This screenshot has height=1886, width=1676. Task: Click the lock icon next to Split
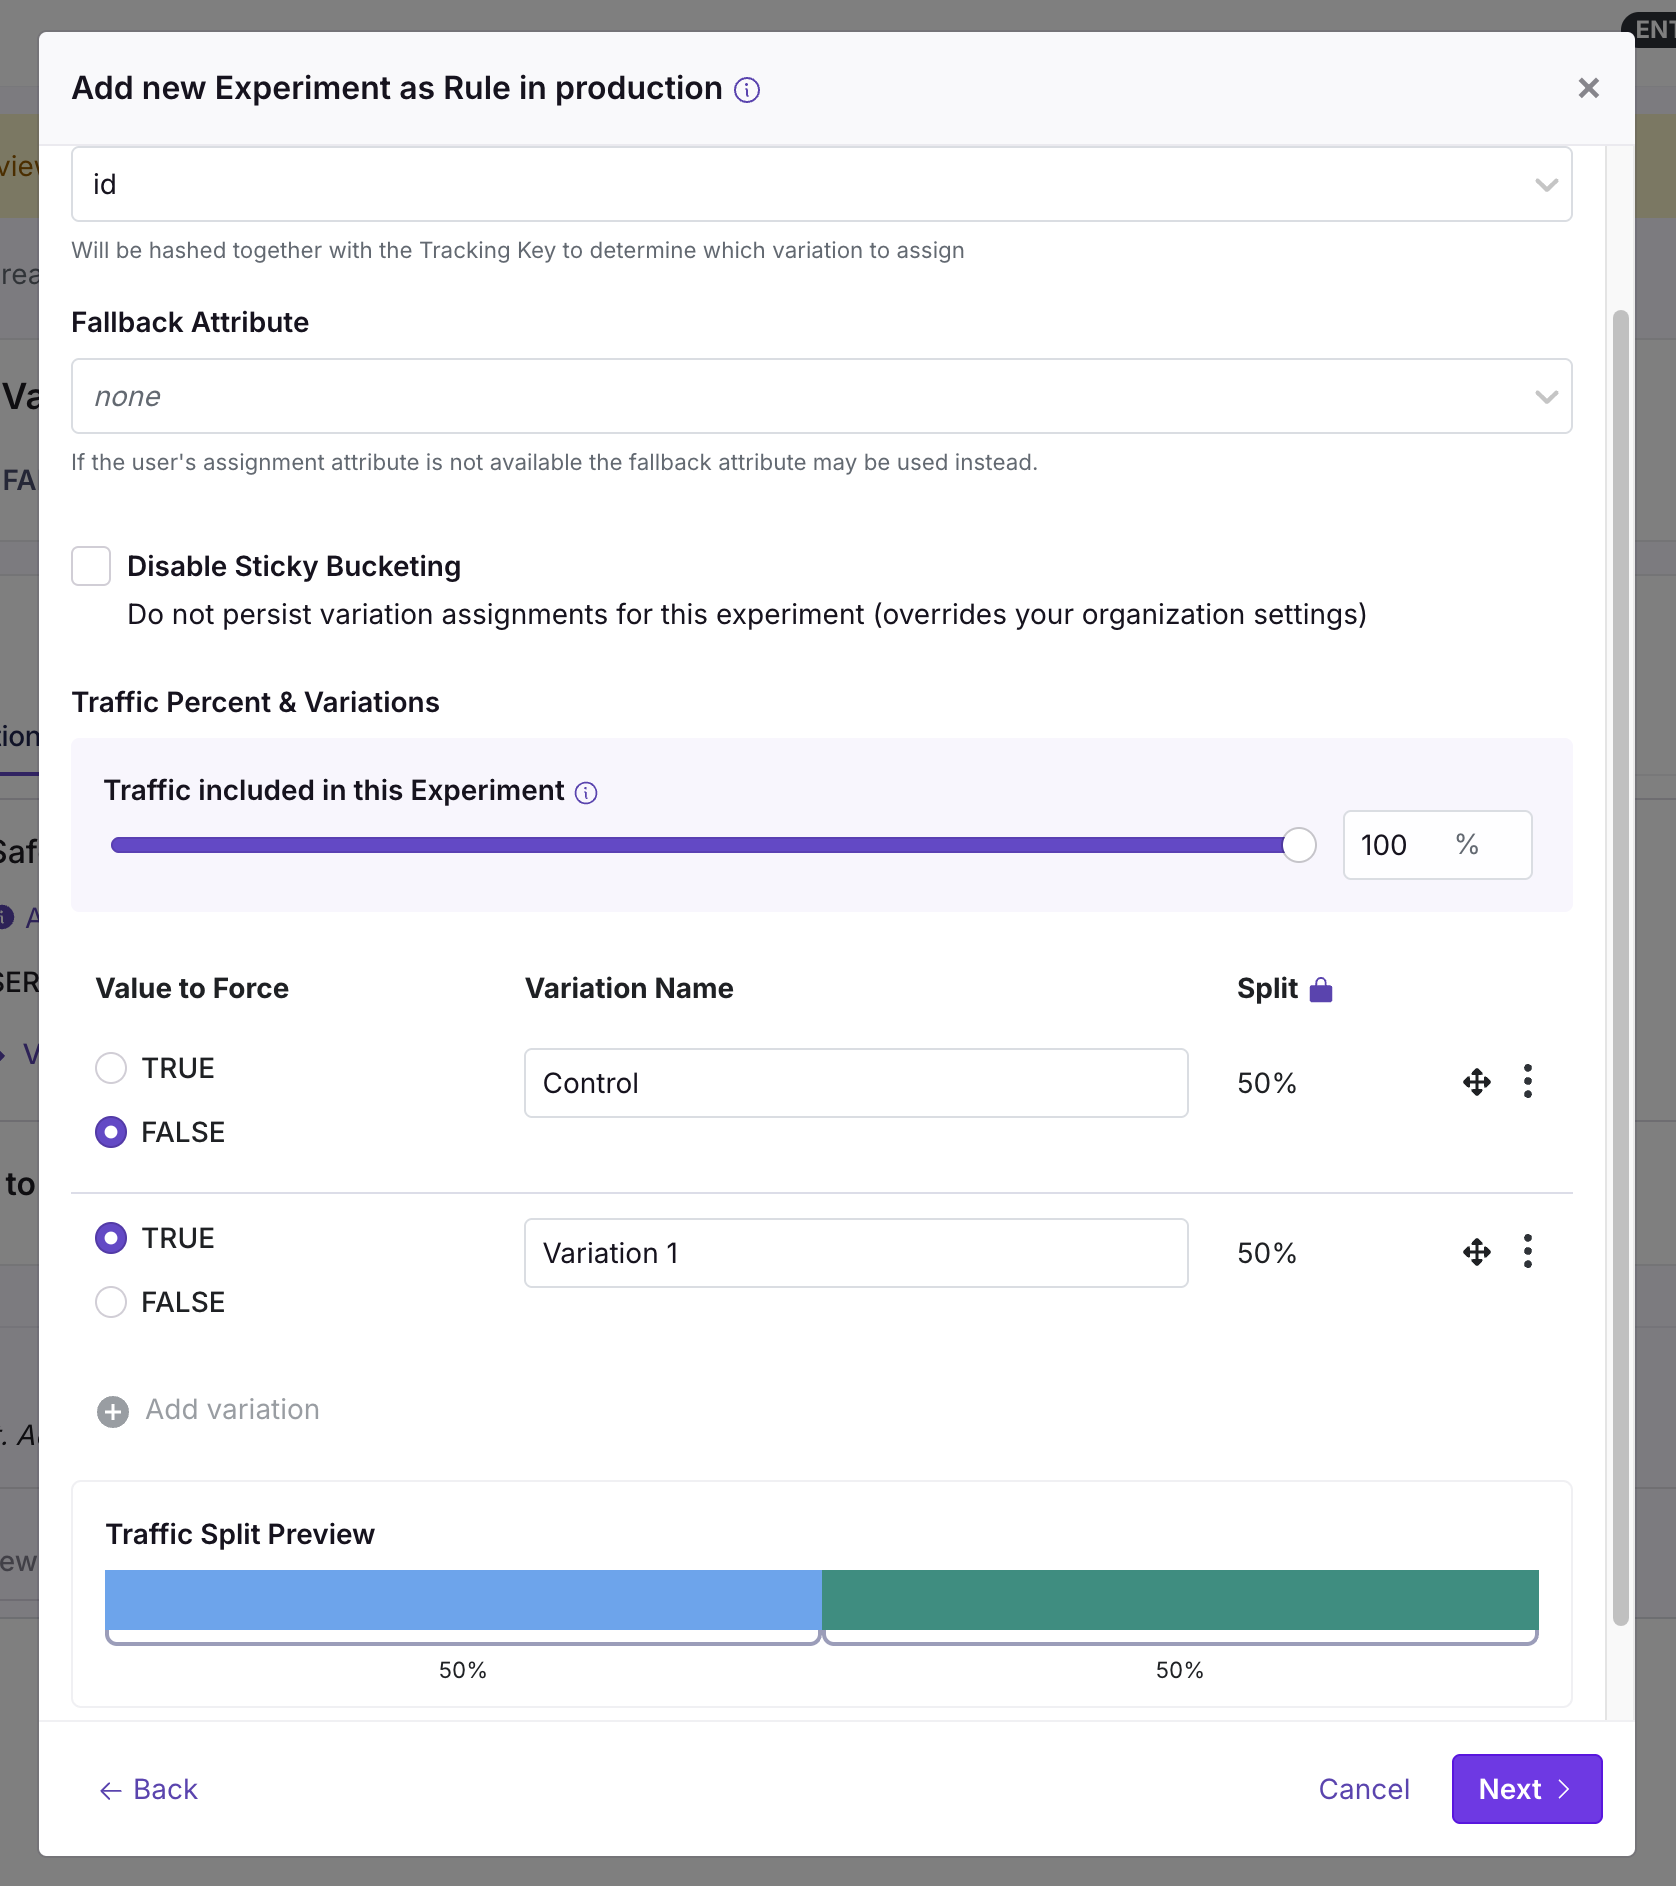tap(1321, 988)
